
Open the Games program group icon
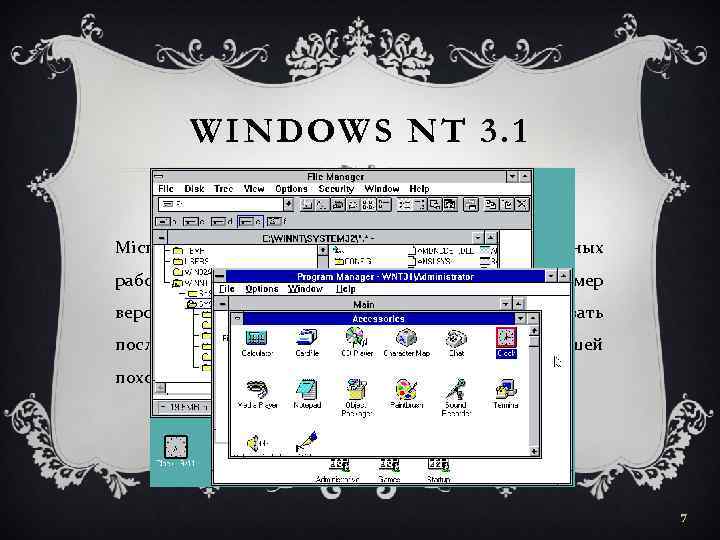click(x=389, y=471)
